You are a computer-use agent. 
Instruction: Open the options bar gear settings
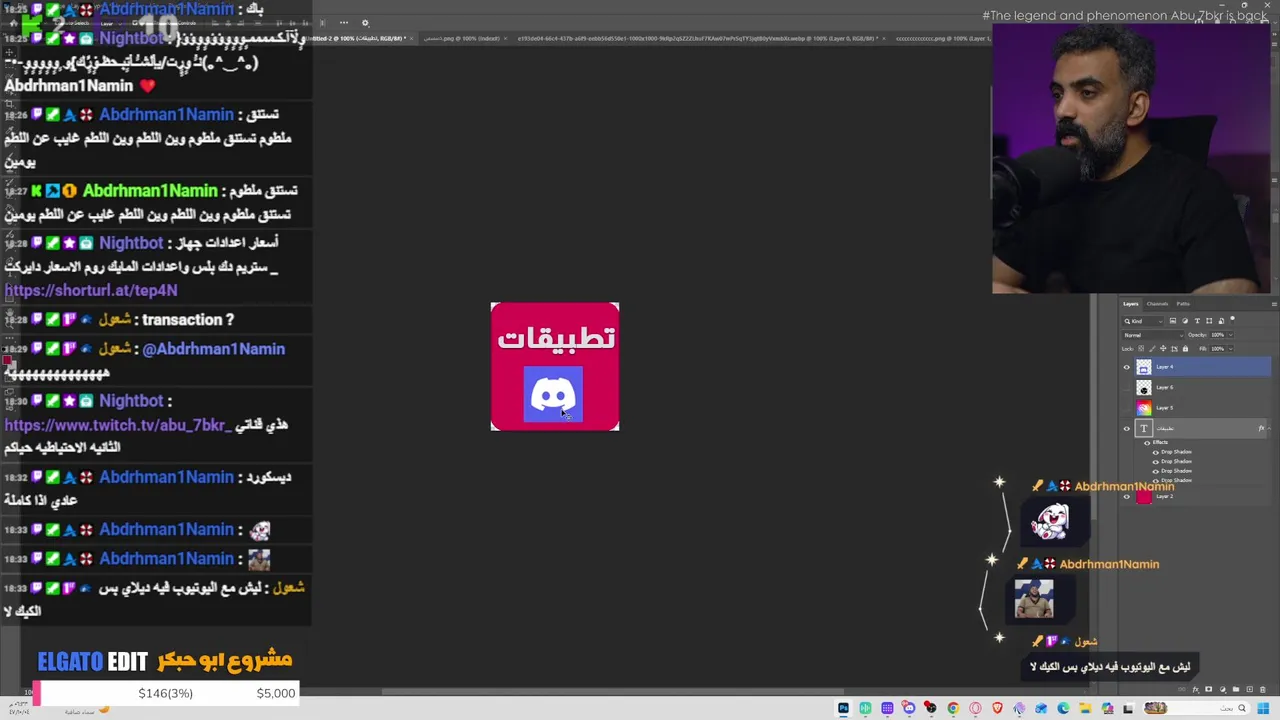[365, 22]
